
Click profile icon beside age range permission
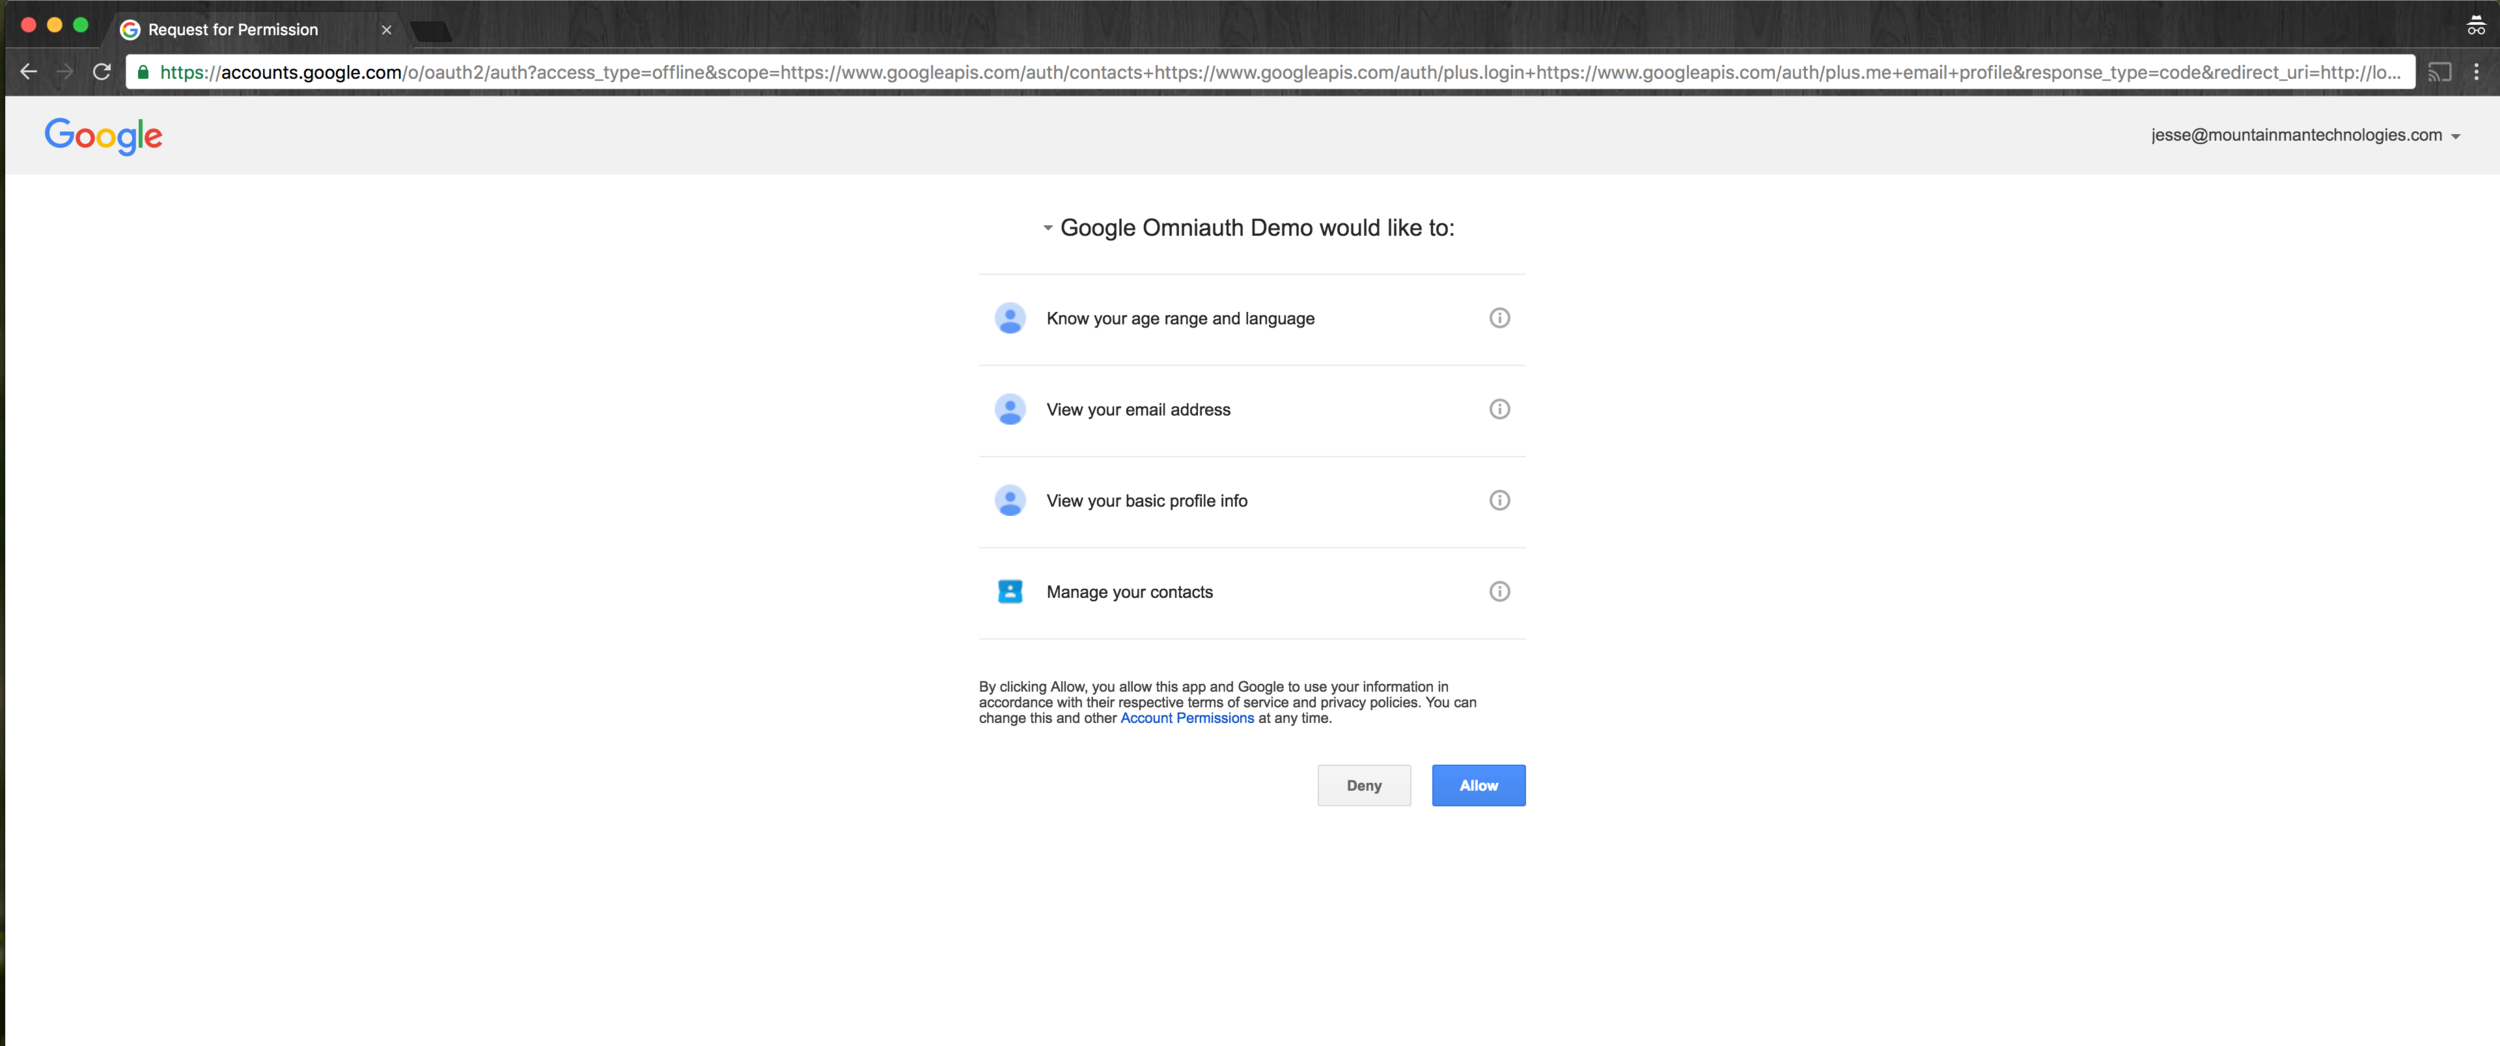pos(1010,318)
